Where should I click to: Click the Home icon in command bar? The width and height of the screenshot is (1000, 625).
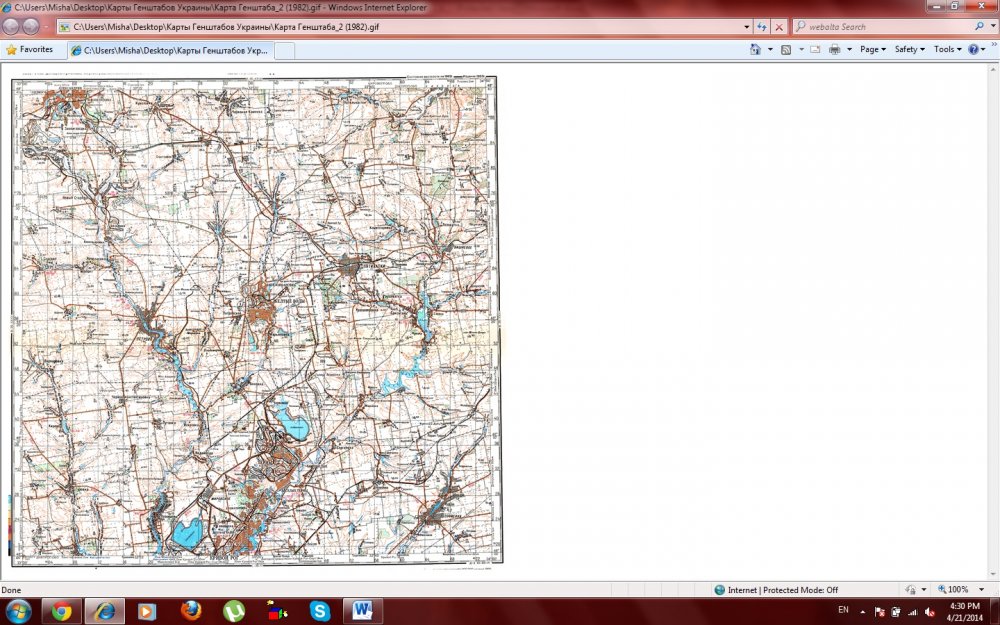point(755,49)
